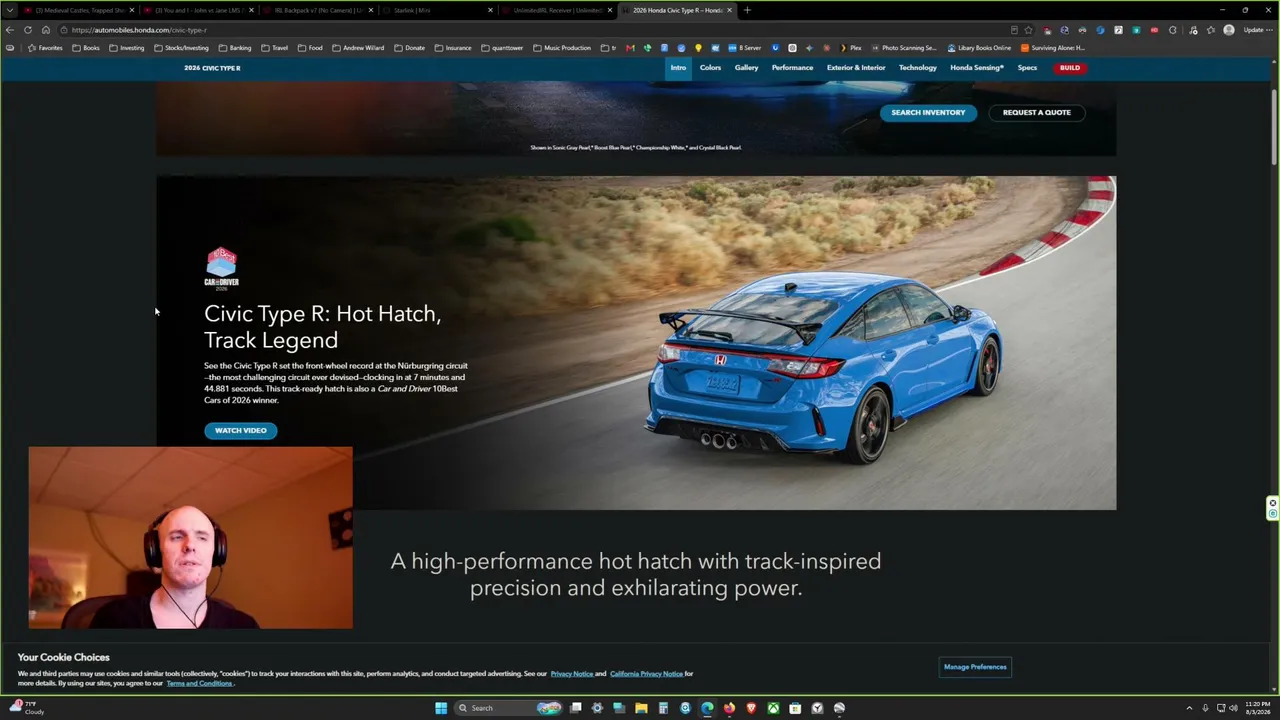The image size is (1280, 720).
Task: Click the page vertical scrollbar thumb
Action: (x=1273, y=128)
